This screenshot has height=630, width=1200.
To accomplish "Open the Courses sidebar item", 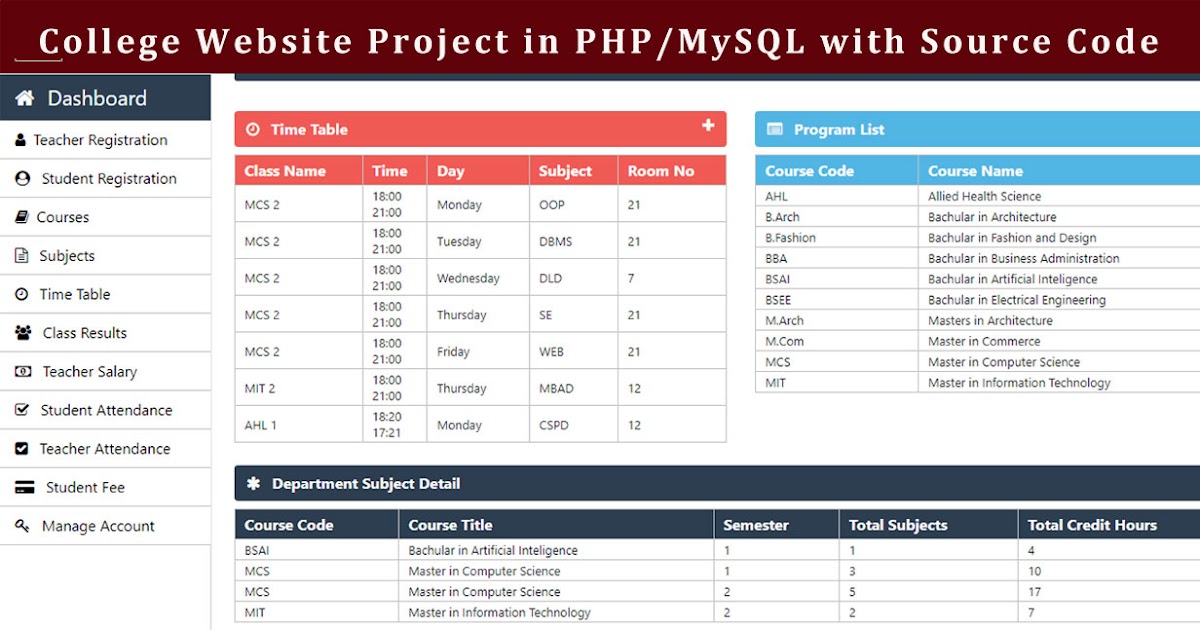I will [105, 217].
